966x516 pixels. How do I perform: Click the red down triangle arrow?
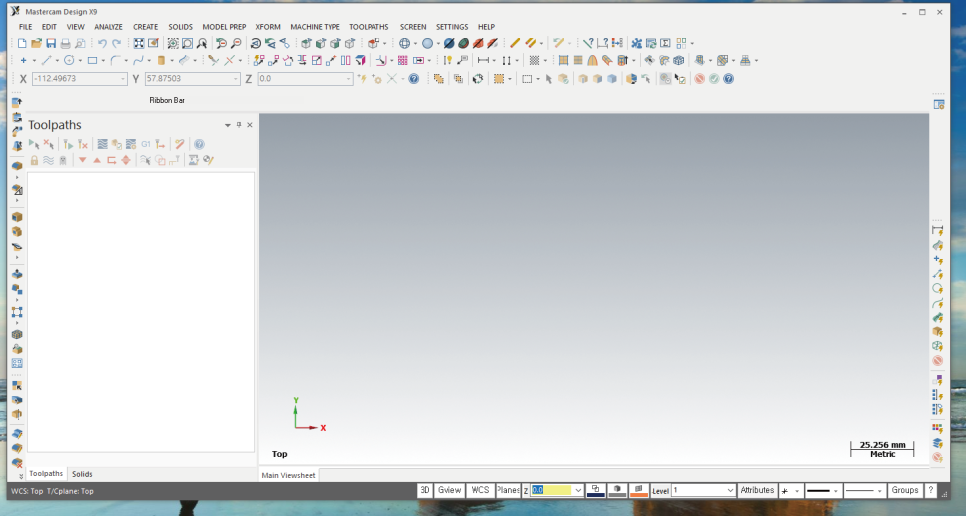coord(82,160)
